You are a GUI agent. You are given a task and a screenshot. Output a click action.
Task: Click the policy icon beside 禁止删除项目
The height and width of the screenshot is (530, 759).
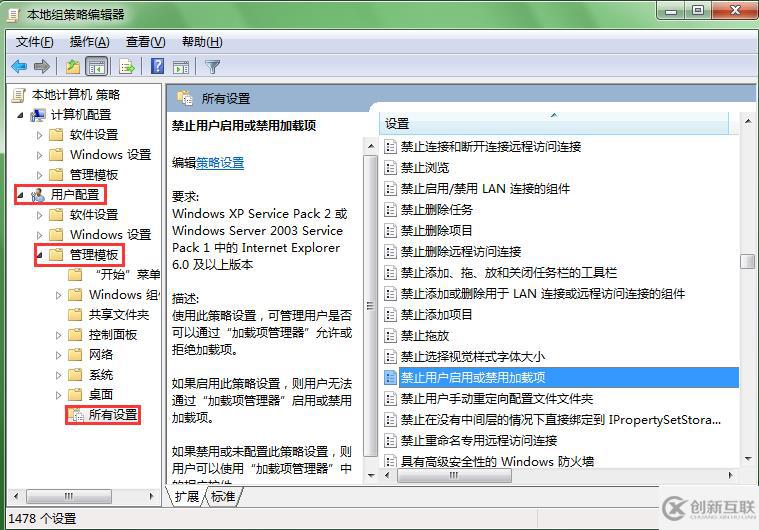click(390, 230)
